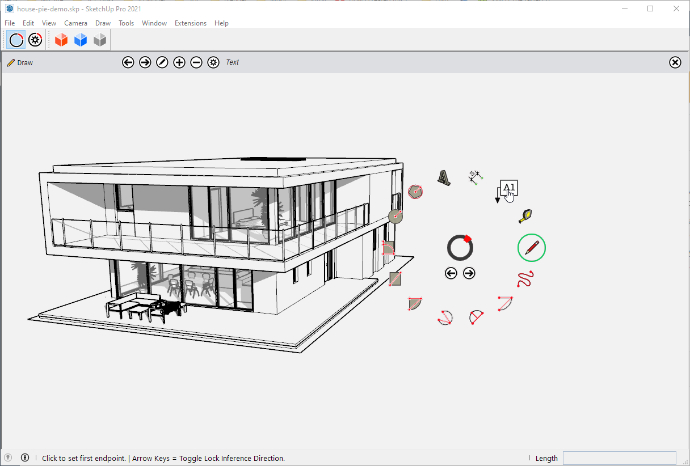Choose the Freehand squiggle tool
This screenshot has width=690, height=466.
tap(525, 279)
